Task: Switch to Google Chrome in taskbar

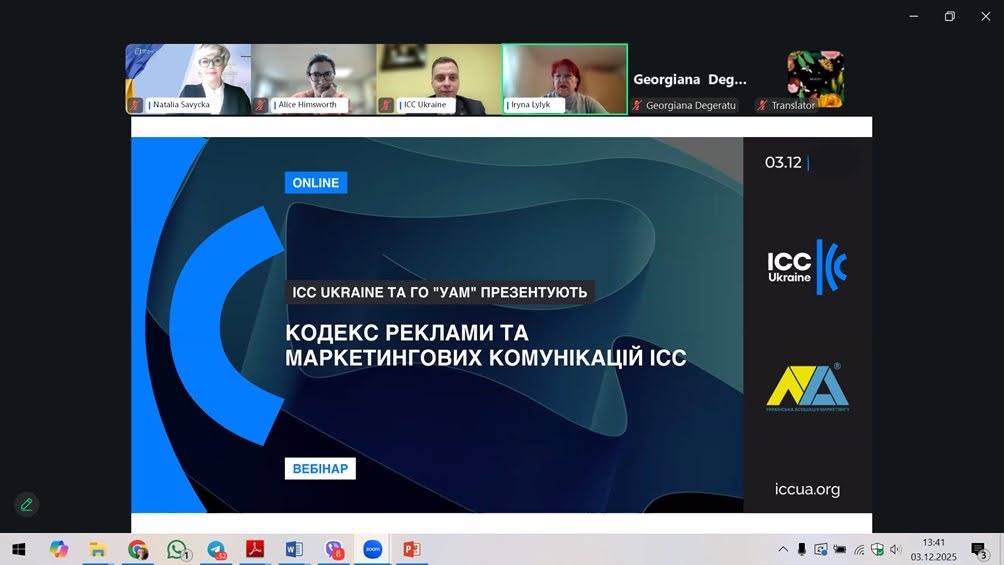Action: coord(137,549)
